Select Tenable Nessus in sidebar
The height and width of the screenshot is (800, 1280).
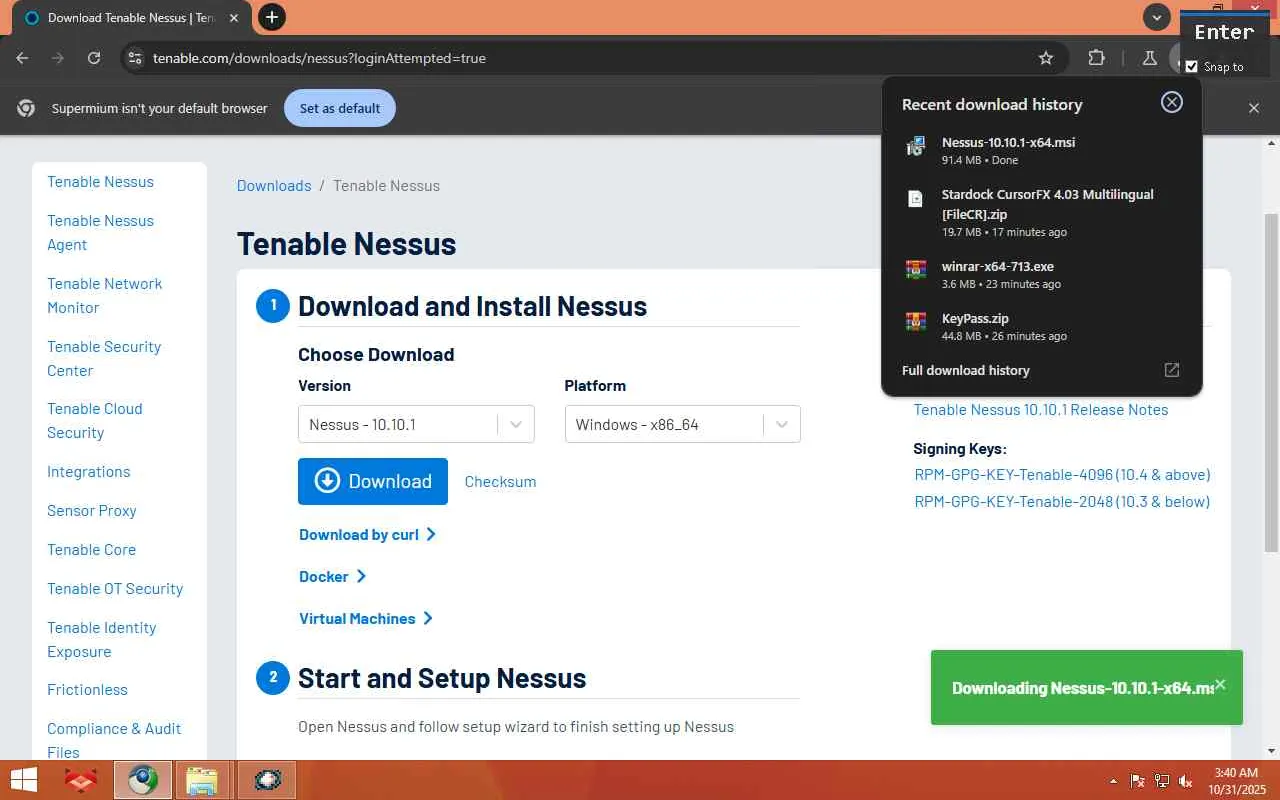point(100,181)
